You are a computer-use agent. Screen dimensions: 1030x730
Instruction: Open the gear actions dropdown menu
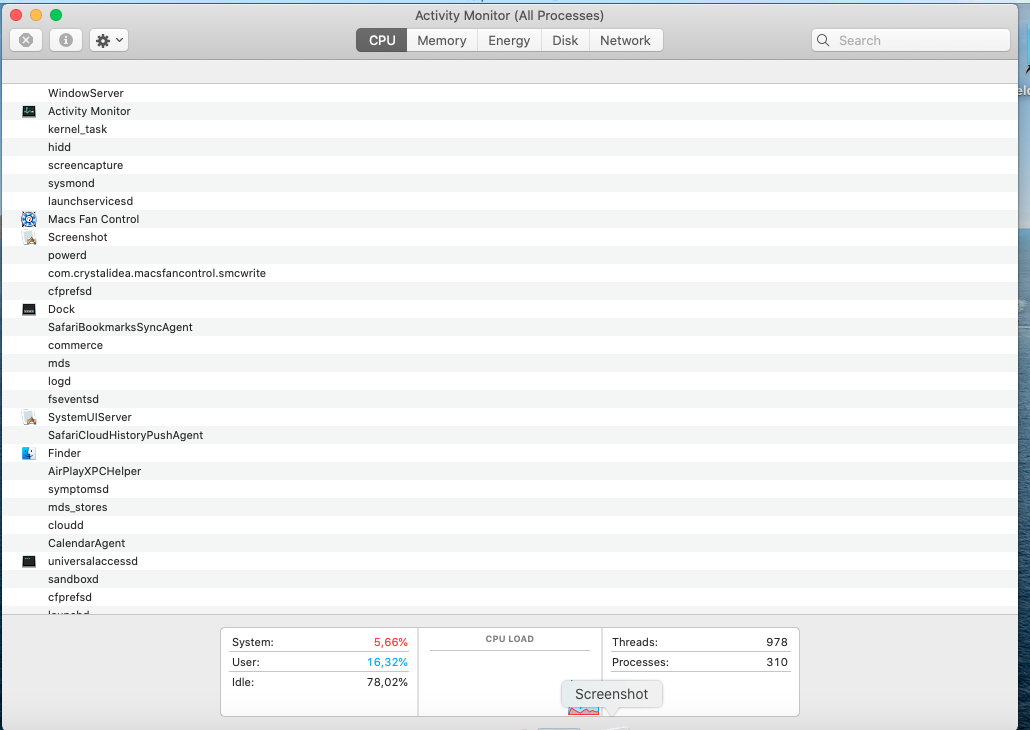[109, 40]
